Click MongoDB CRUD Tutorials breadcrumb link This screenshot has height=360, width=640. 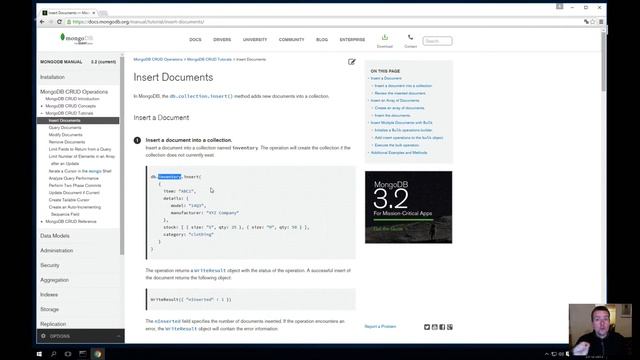click(209, 60)
